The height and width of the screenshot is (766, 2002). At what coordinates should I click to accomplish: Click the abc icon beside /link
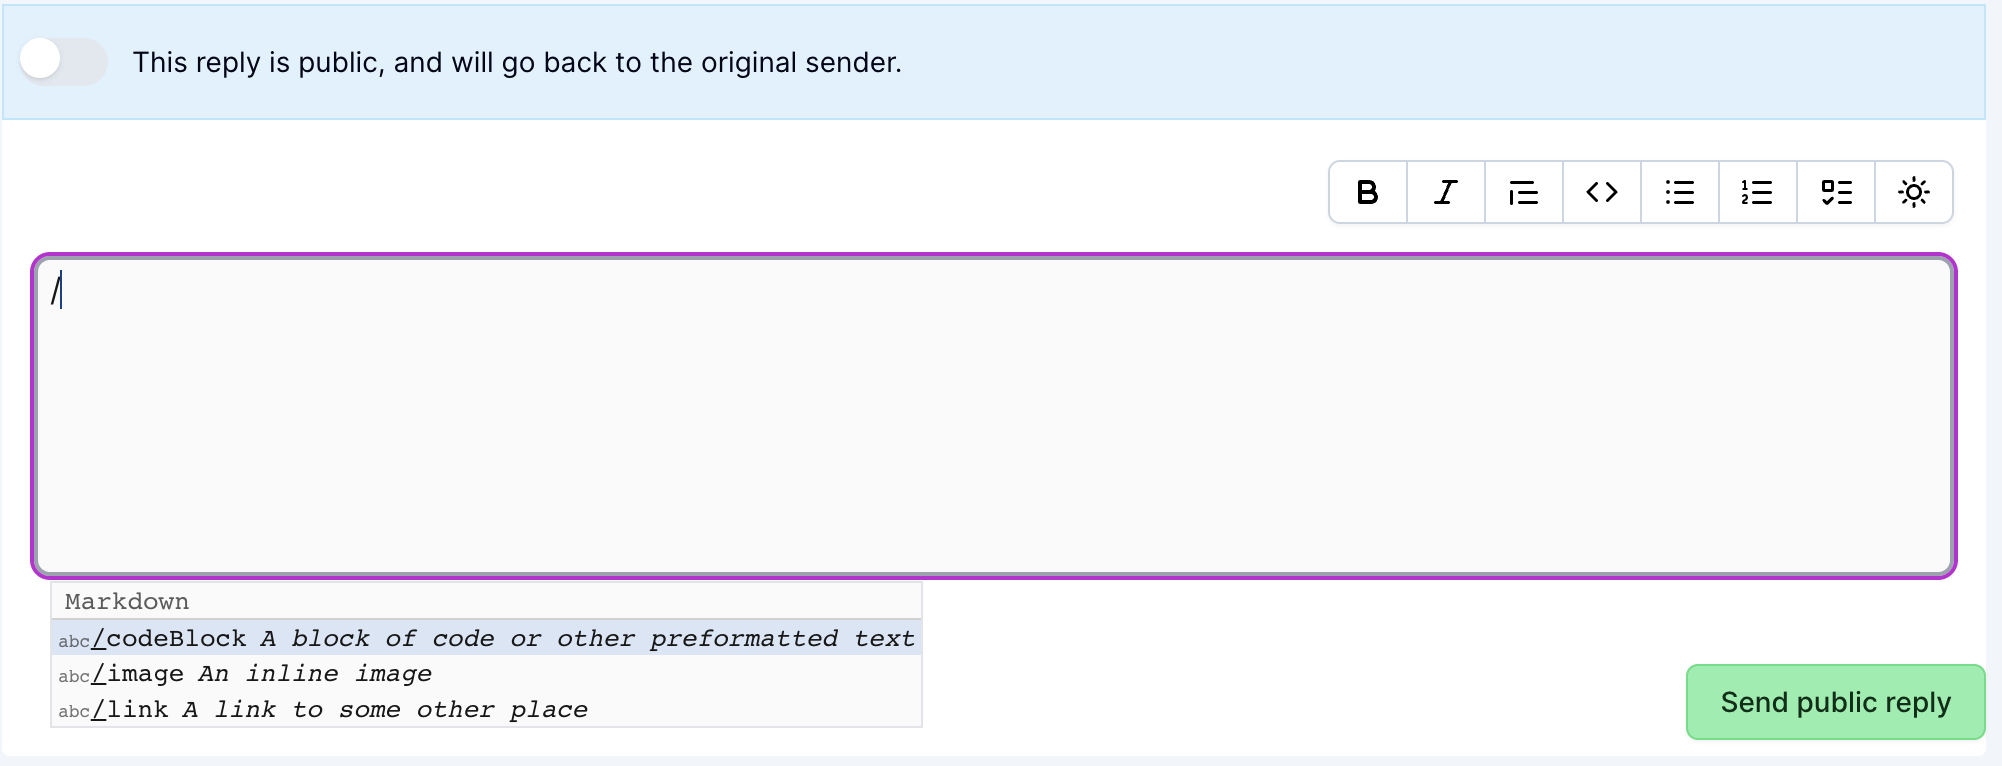(74, 712)
